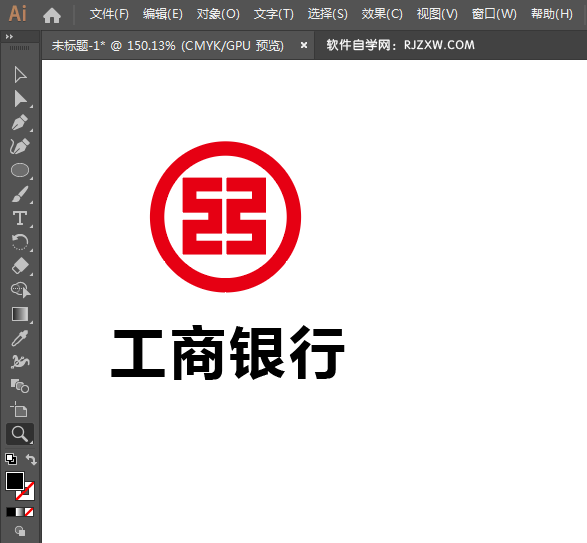Viewport: 587px width, 543px height.
Task: Click the Ai application logo
Action: (18, 14)
